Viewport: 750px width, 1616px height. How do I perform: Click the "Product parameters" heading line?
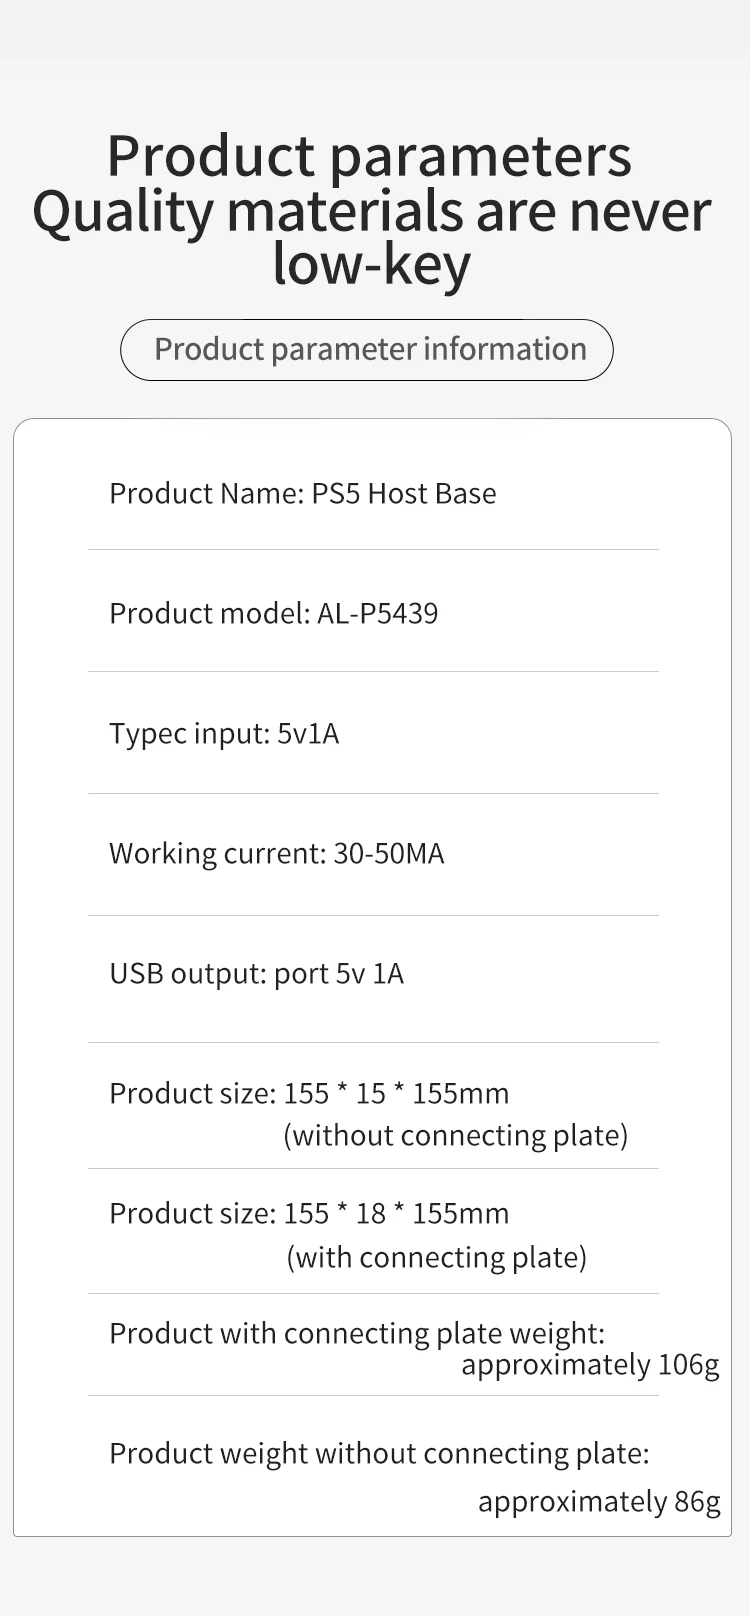tap(369, 156)
